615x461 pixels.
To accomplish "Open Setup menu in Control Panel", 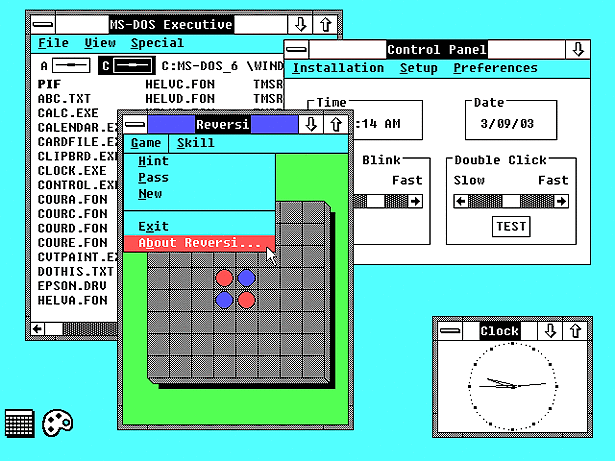I will point(418,68).
